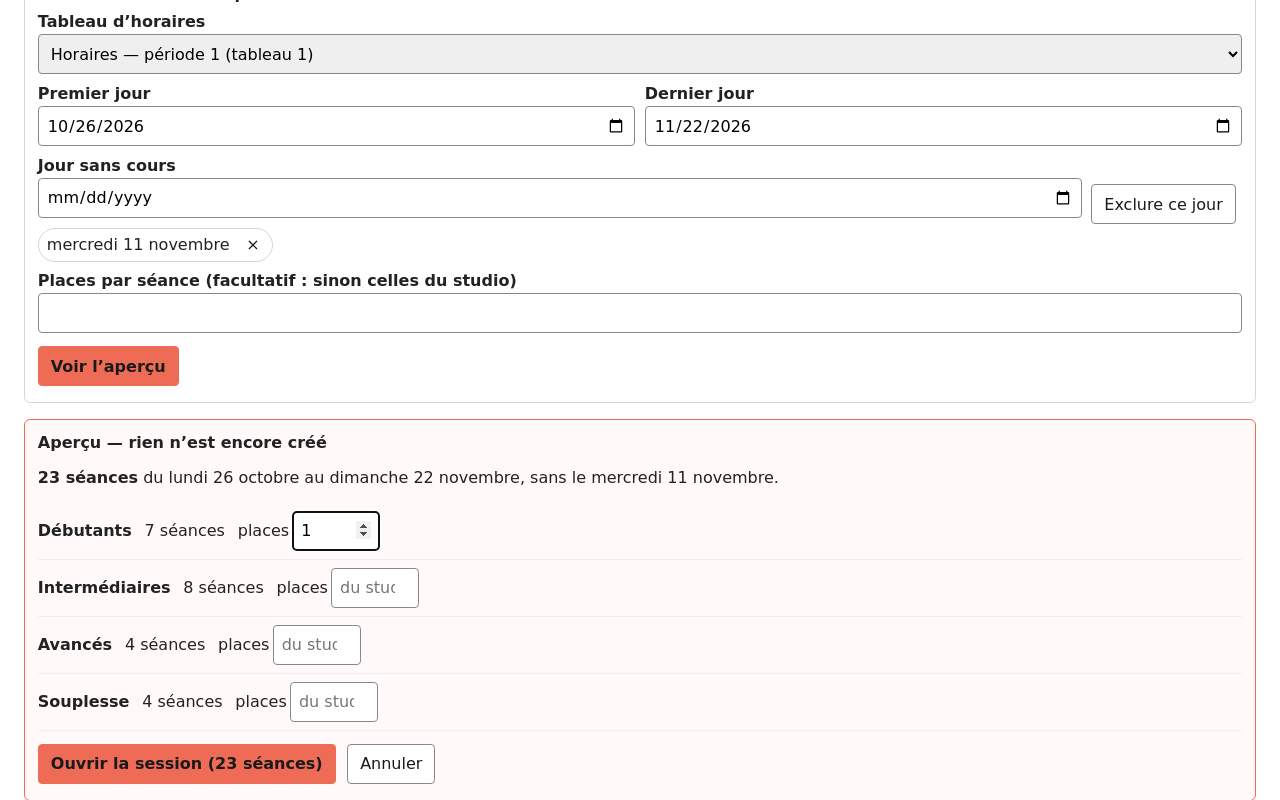Focus the Places par séance field

pyautogui.click(x=640, y=313)
